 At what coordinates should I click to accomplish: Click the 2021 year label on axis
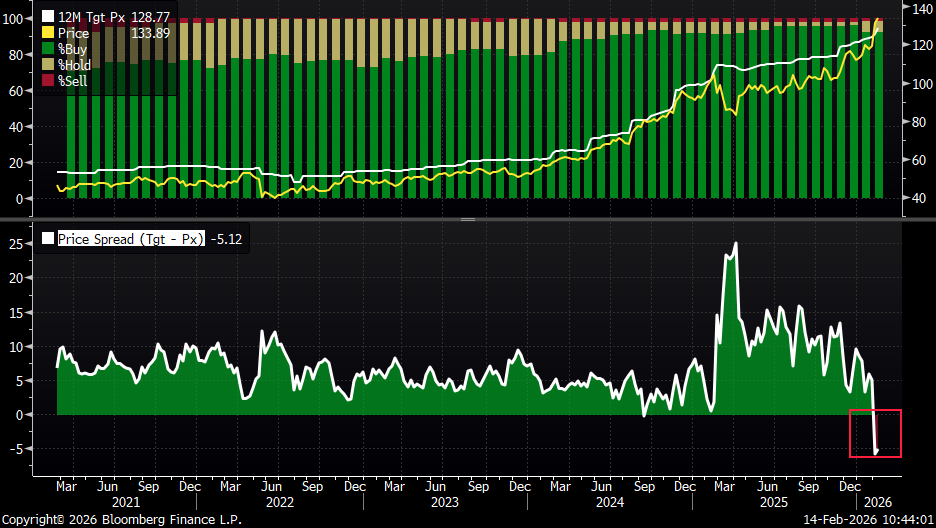pos(126,502)
